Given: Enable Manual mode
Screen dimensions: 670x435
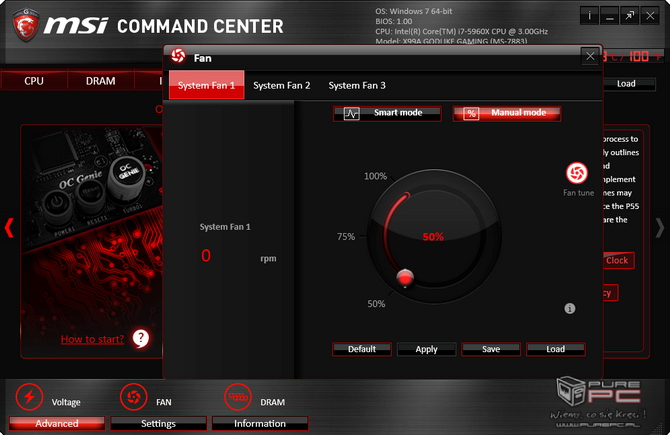Looking at the screenshot, I should coord(507,114).
